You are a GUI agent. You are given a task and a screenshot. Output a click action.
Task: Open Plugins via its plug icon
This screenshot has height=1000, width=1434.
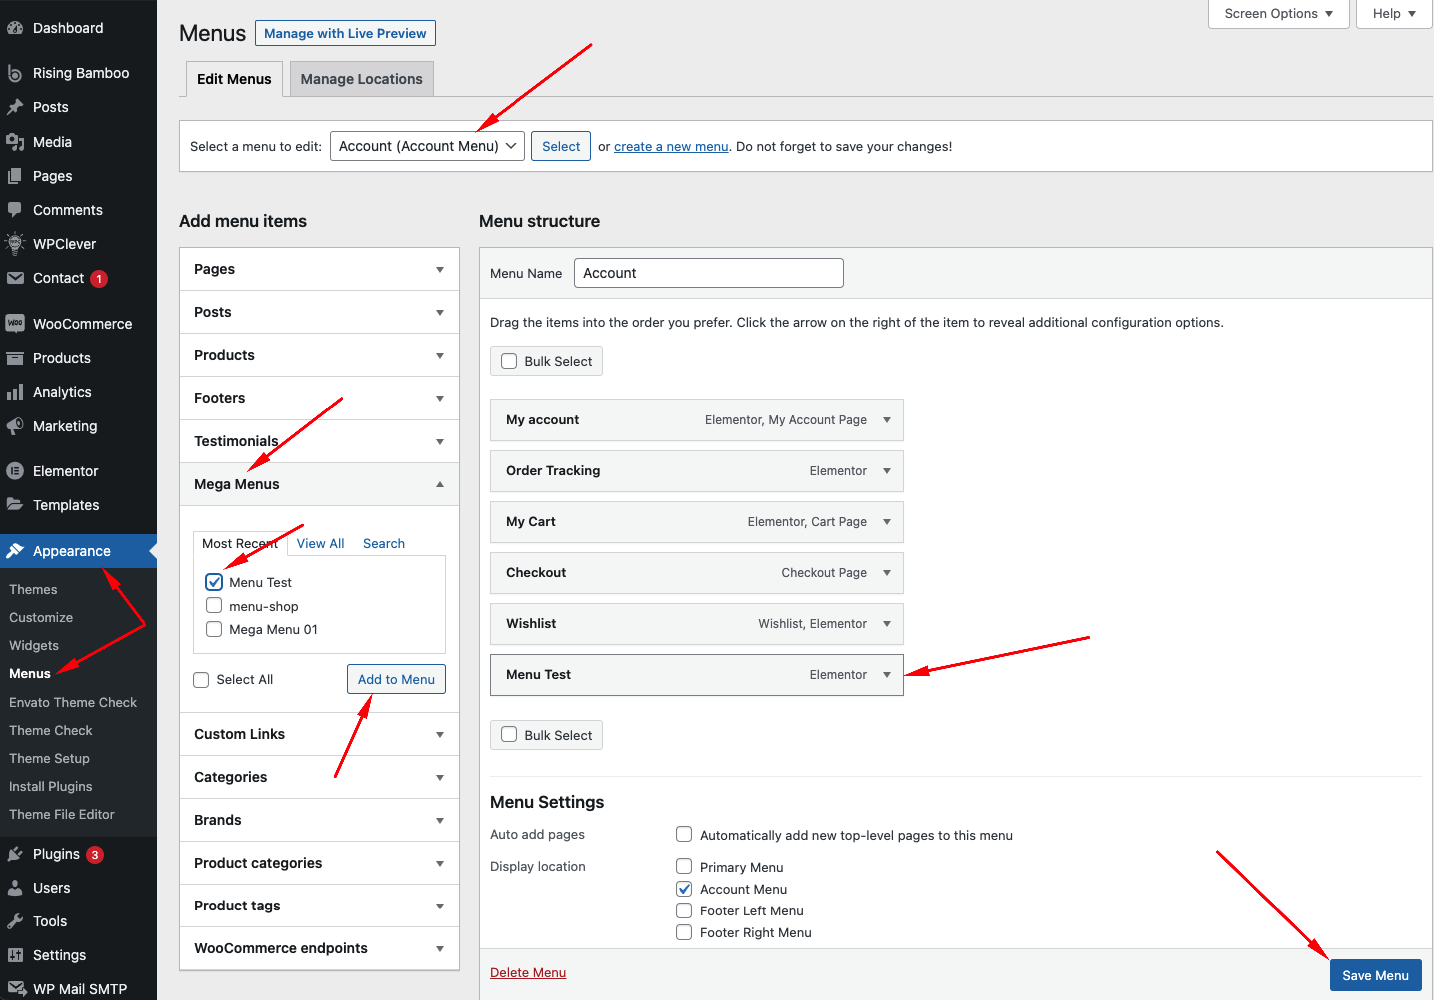coord(15,854)
